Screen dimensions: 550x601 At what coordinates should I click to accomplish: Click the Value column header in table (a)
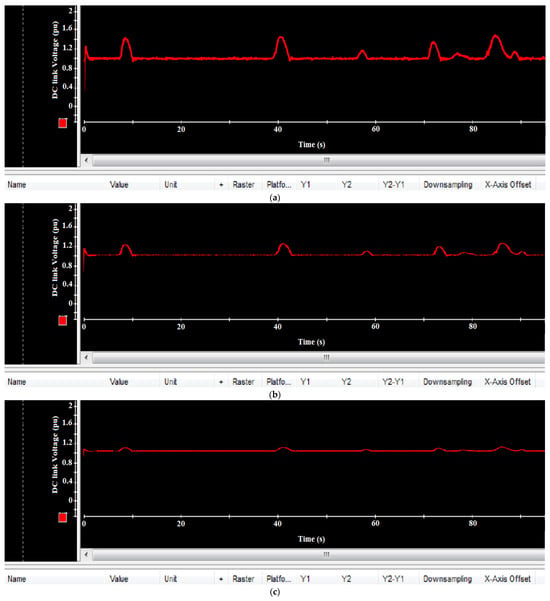119,185
